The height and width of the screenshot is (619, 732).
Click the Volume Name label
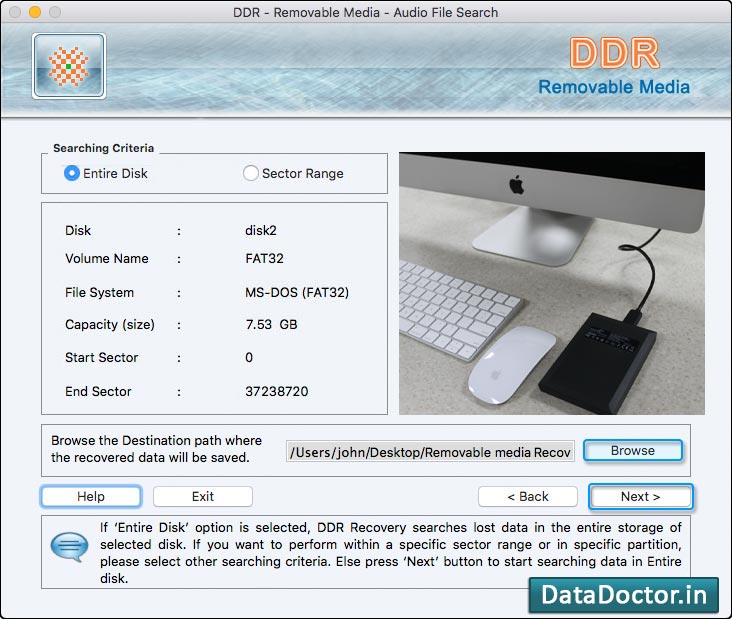107,259
